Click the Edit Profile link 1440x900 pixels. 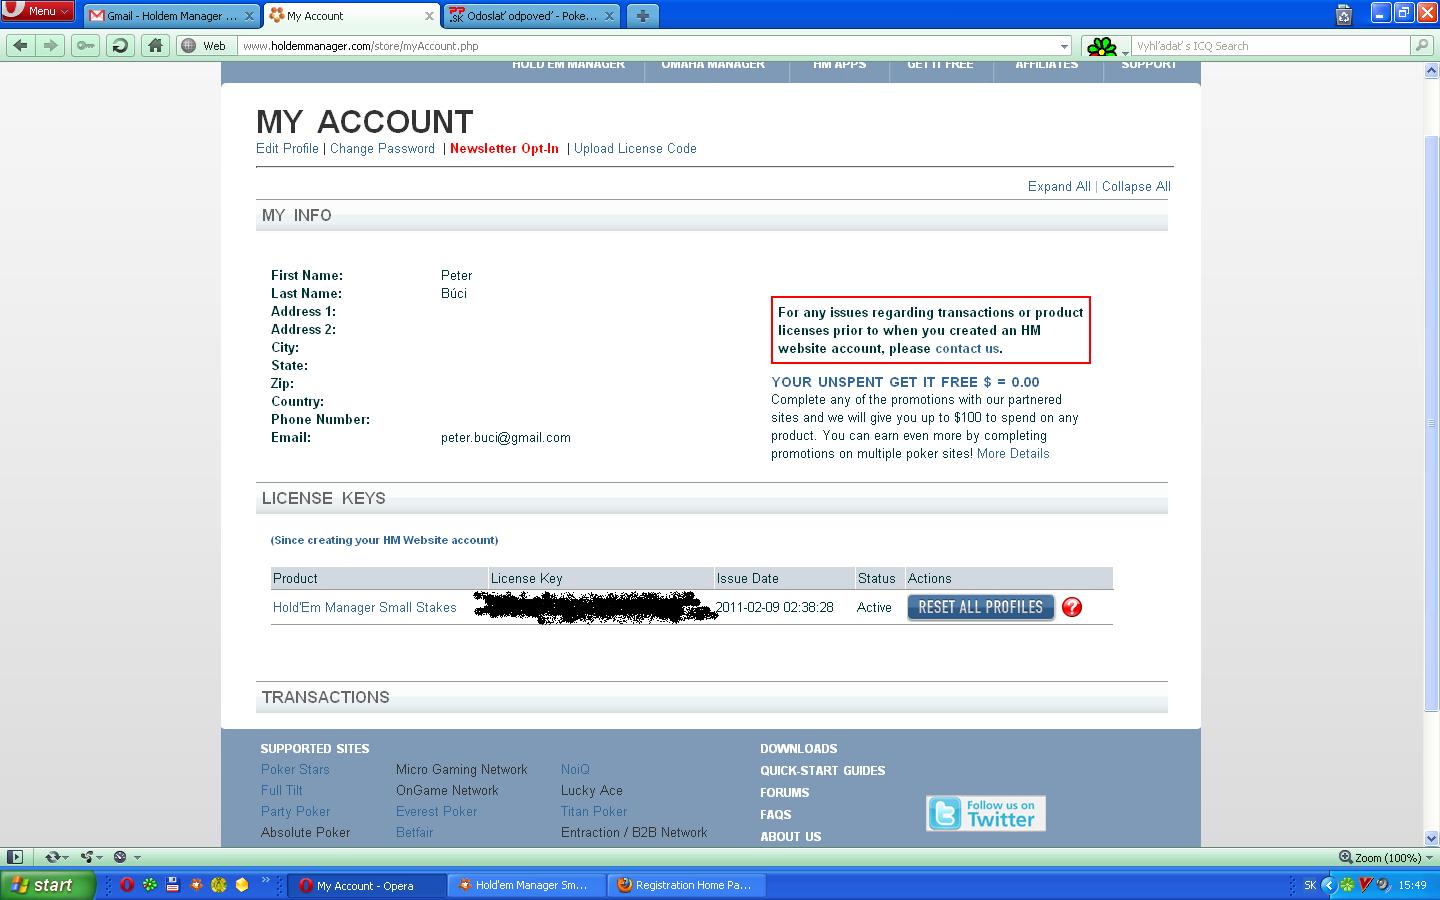287,148
